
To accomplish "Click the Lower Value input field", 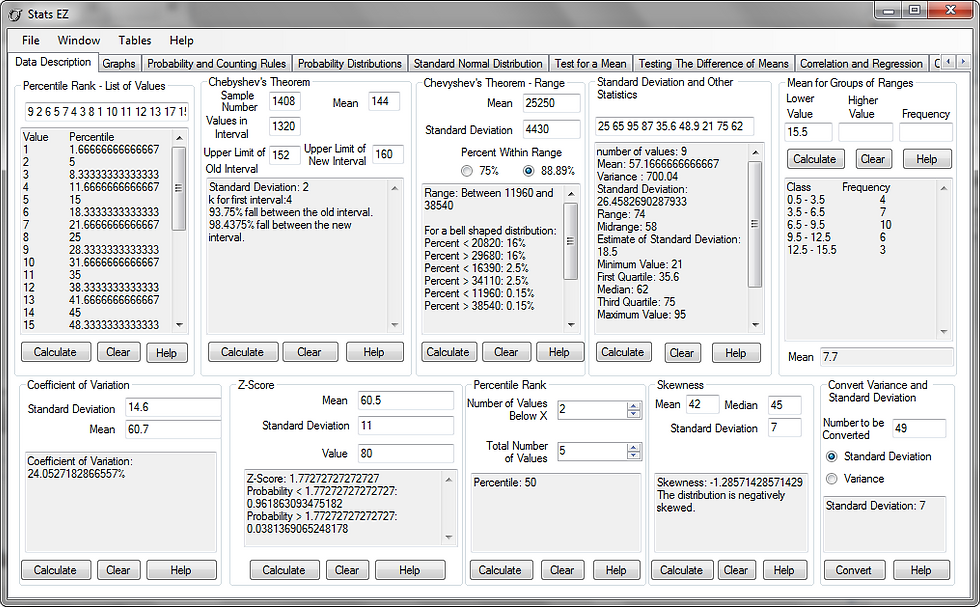I will tap(809, 132).
